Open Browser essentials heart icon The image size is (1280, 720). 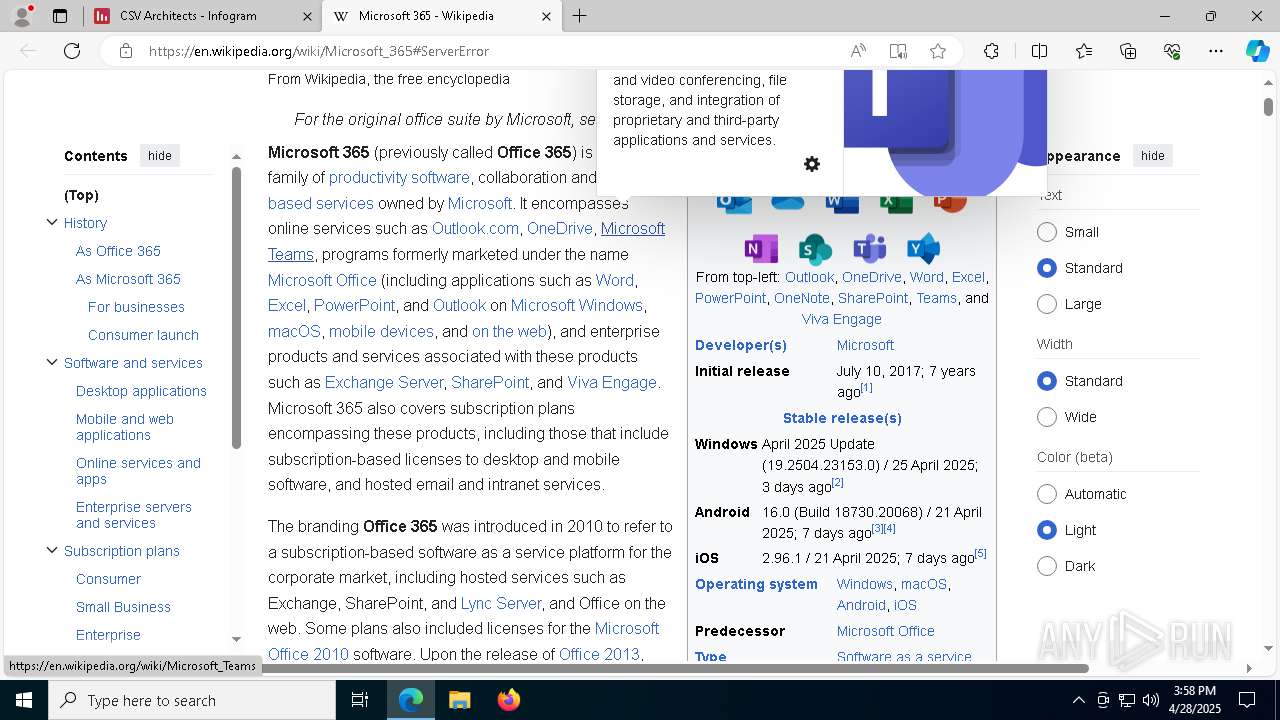tap(1172, 51)
